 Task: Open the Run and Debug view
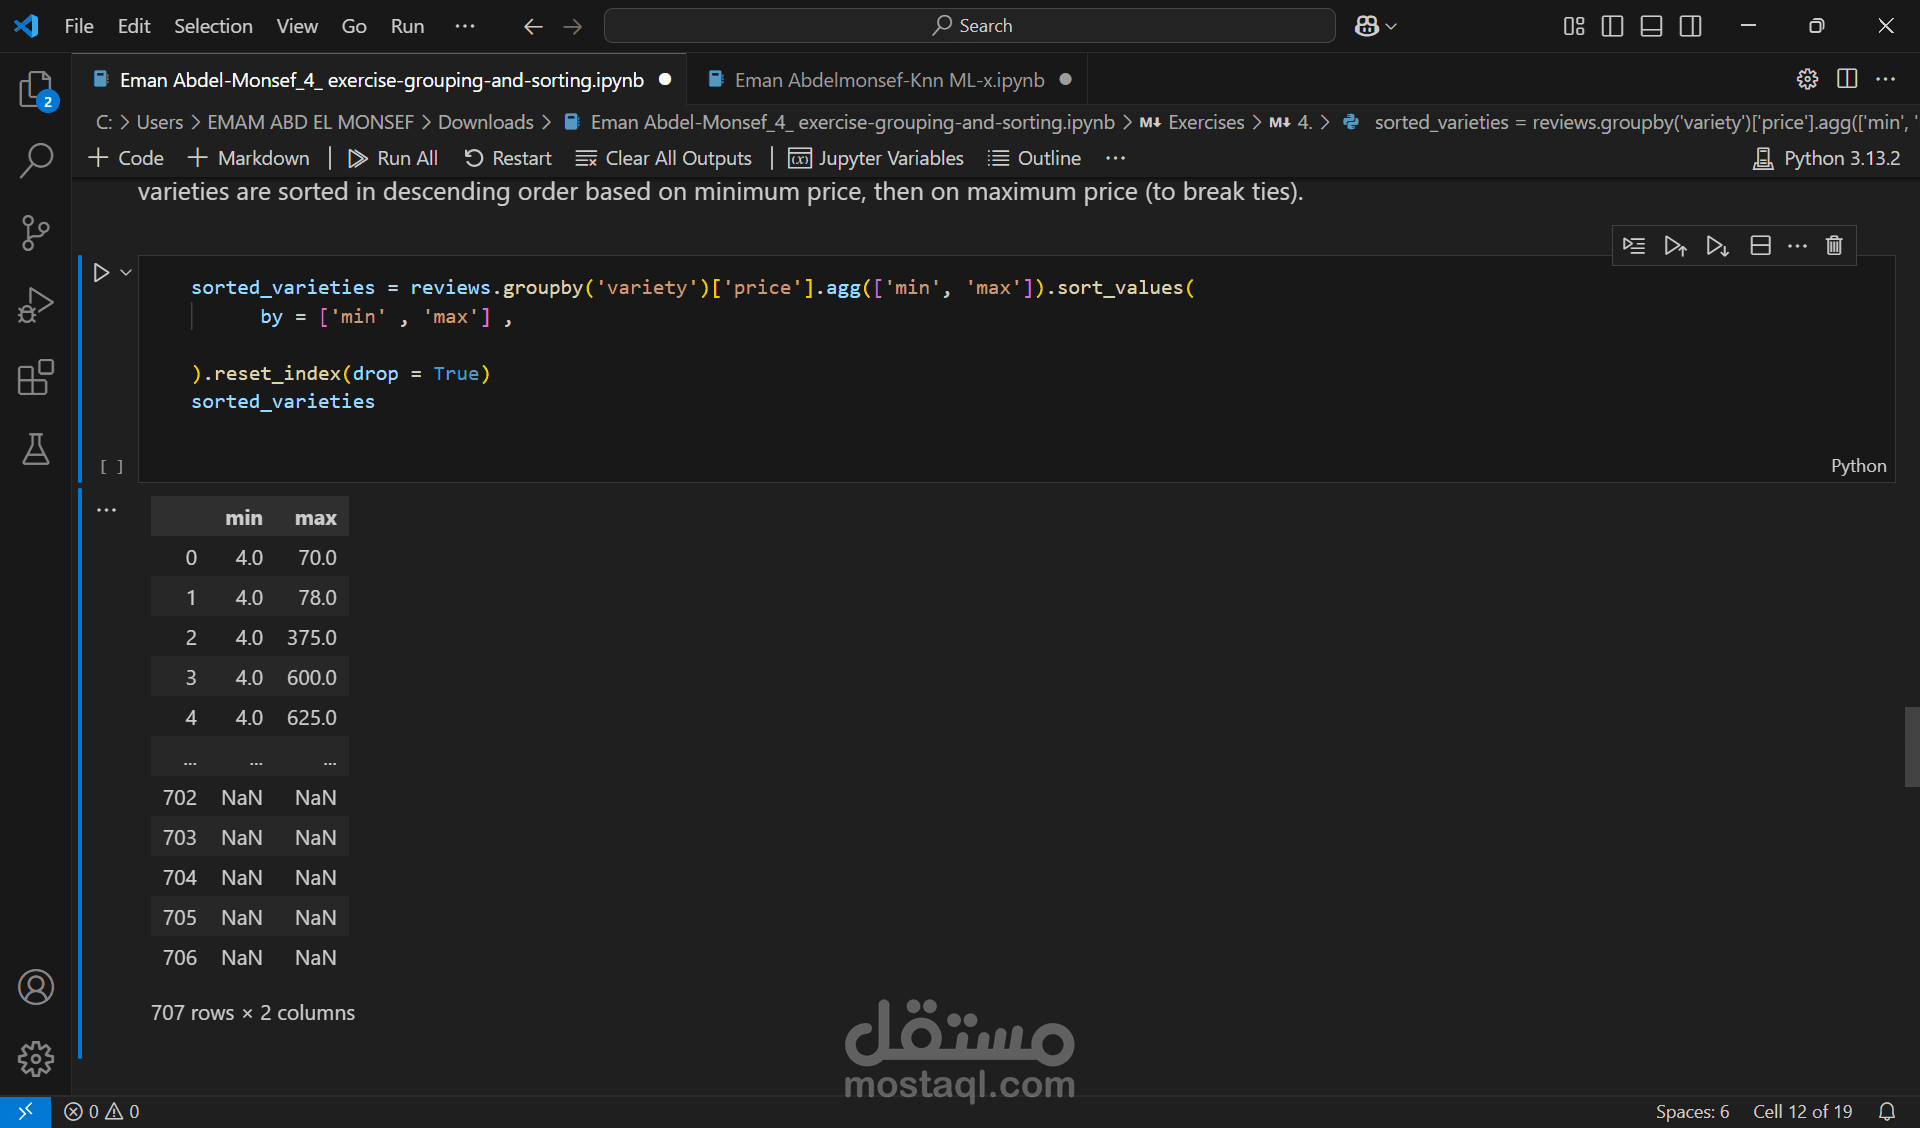36,305
